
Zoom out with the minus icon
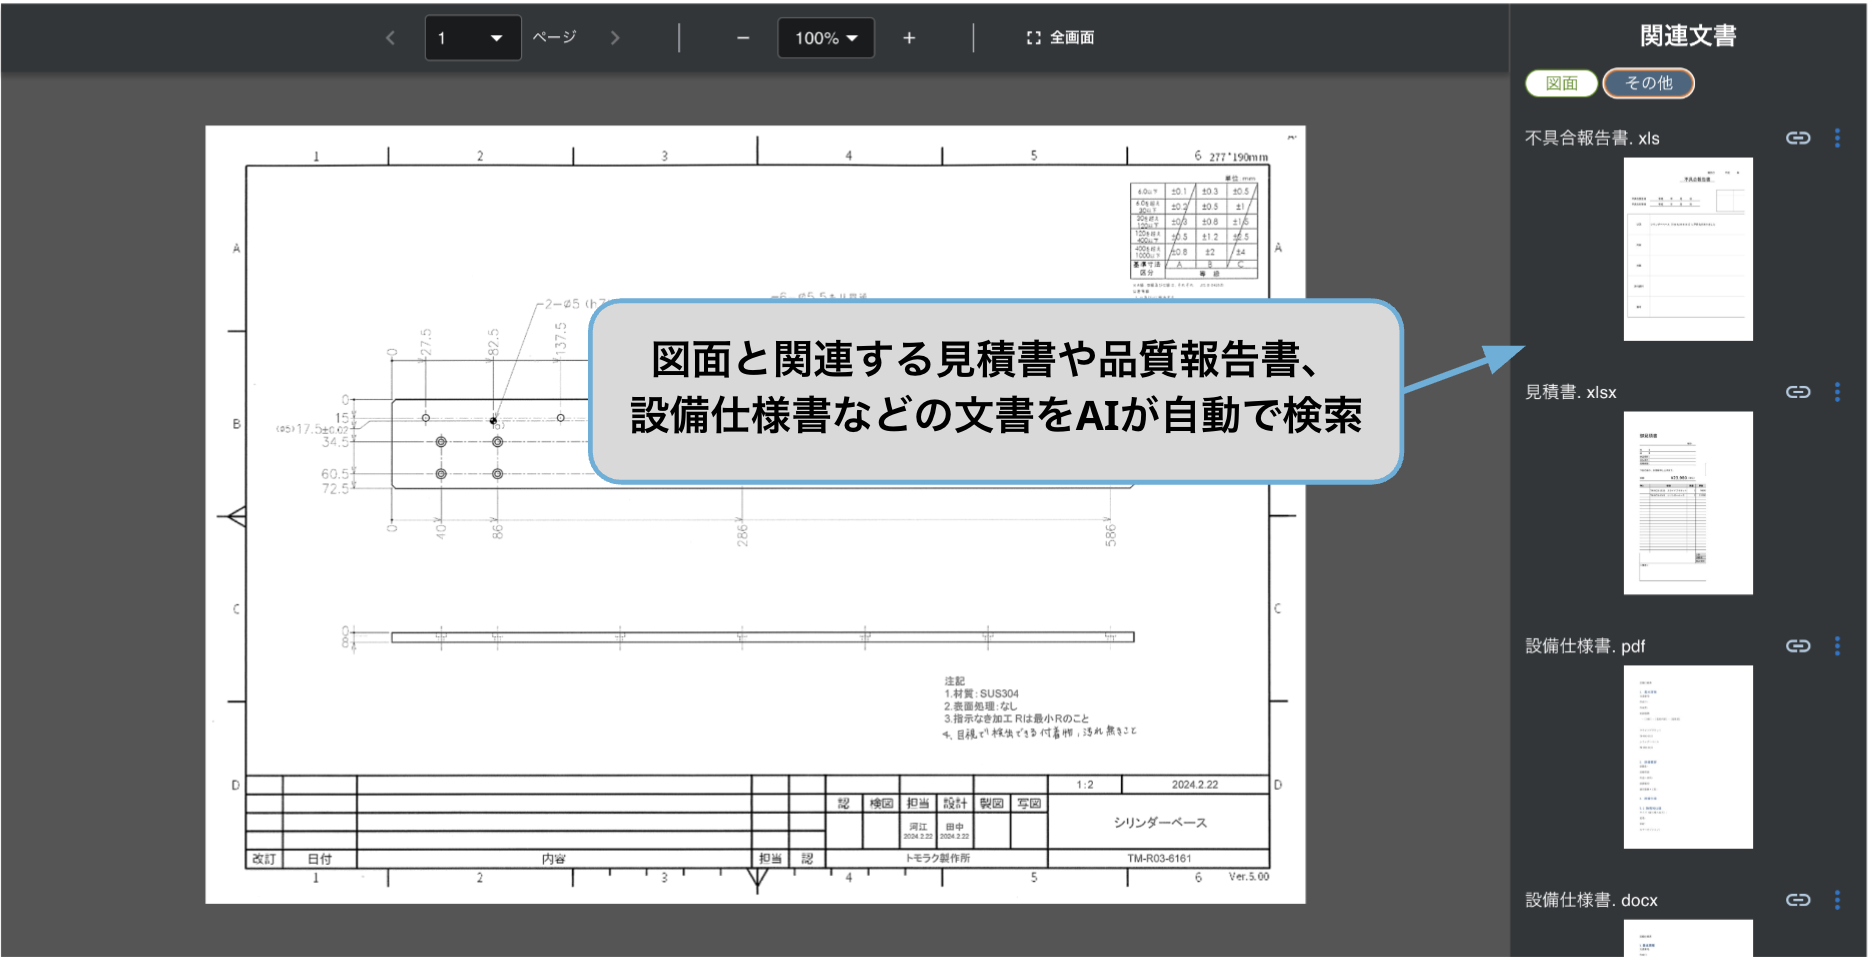(x=743, y=38)
